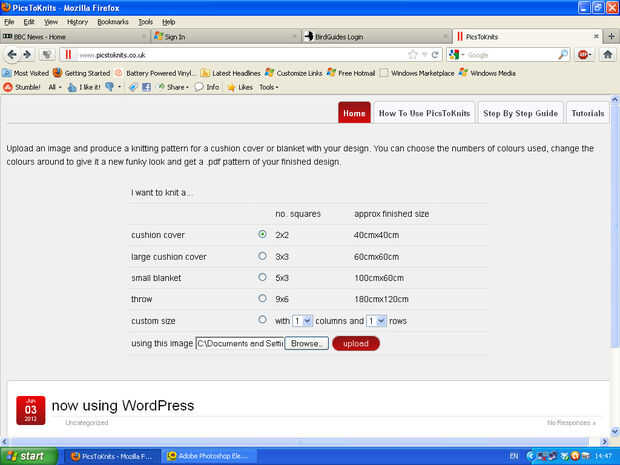The width and height of the screenshot is (620, 465).
Task: Switch to Adobe Photoshop Elements taskbar item
Action: click(x=210, y=456)
